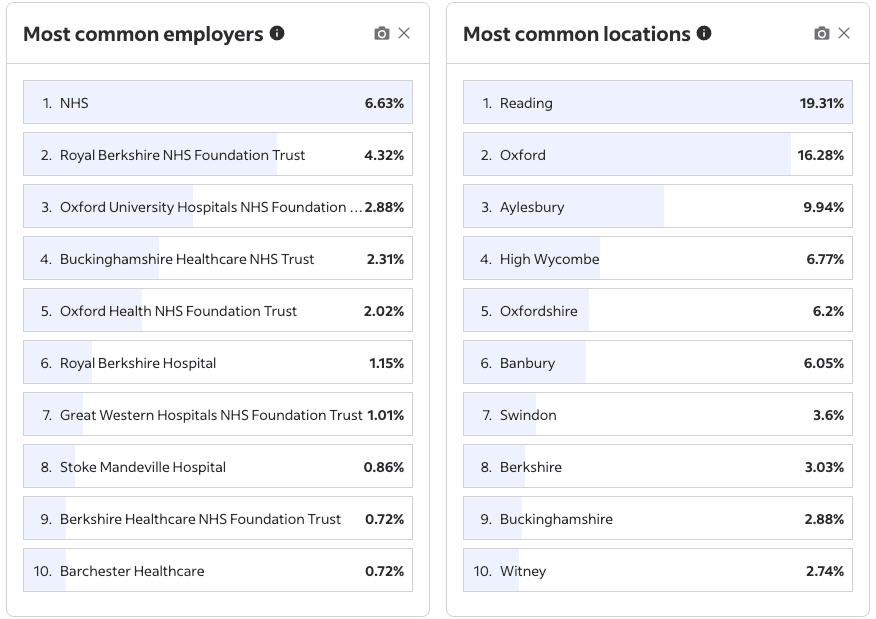Click camera snapshot icon in employers panel

click(x=381, y=33)
